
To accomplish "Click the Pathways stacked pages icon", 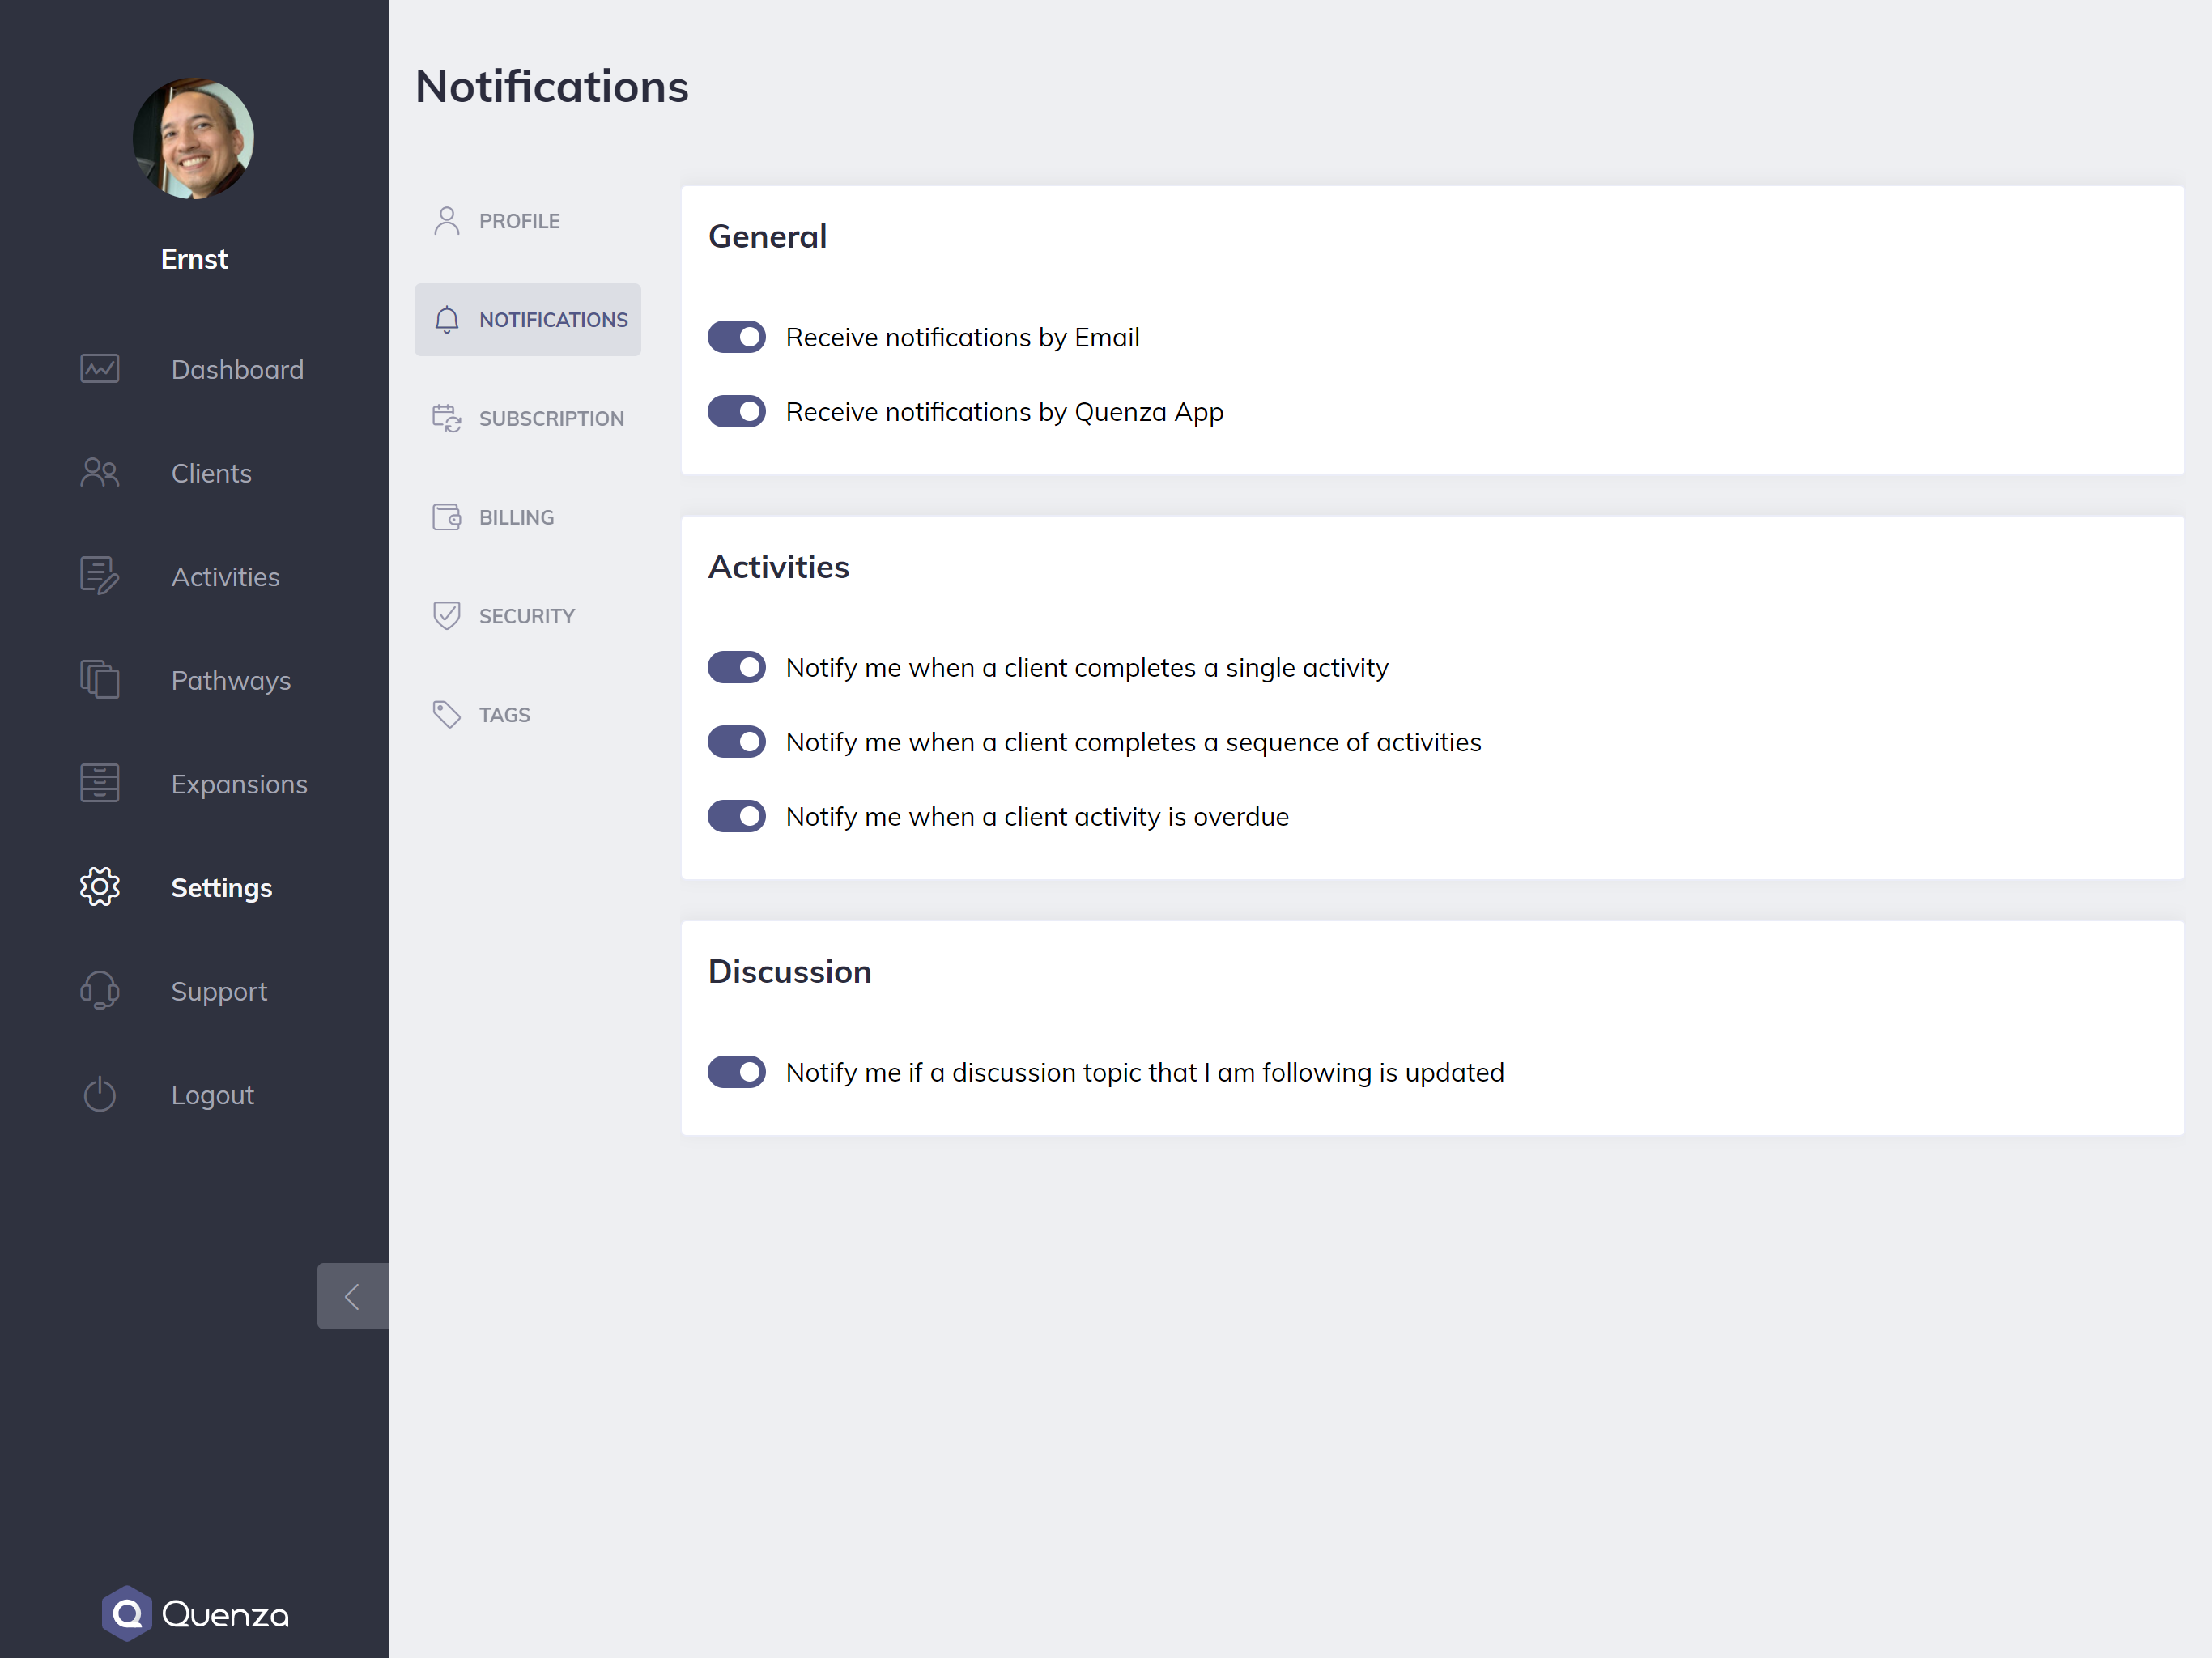I will point(99,680).
